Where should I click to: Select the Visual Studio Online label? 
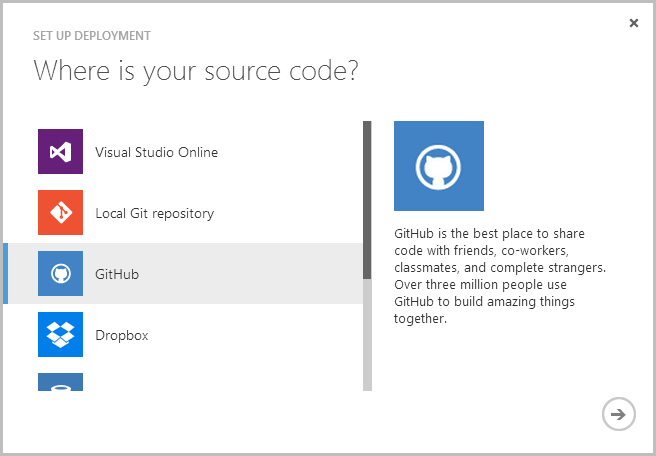156,152
